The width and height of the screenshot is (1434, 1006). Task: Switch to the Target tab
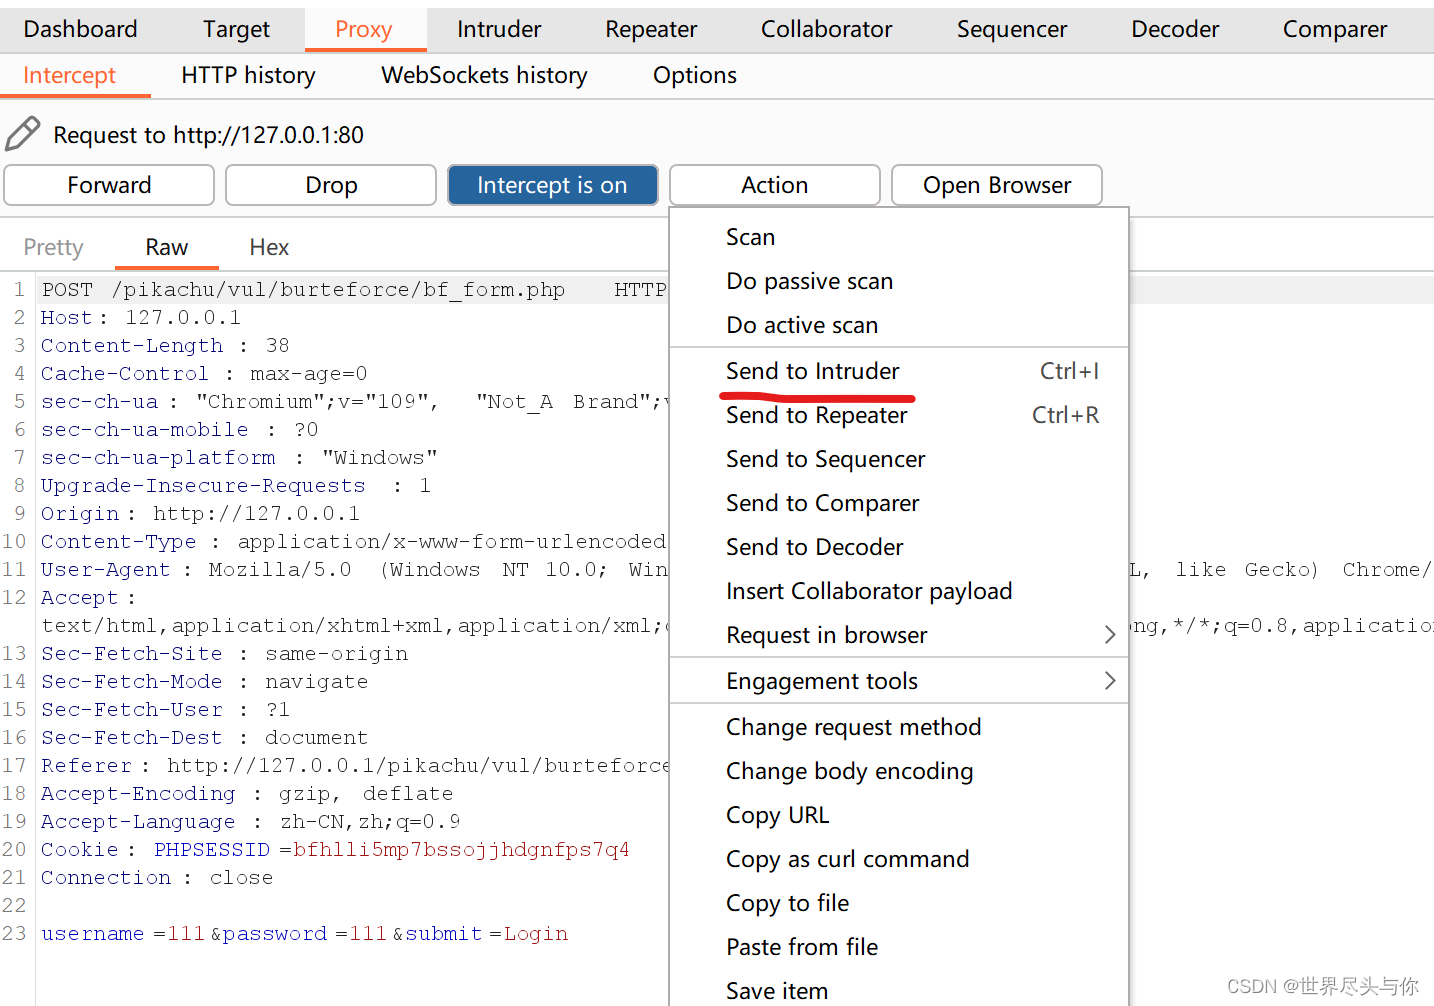(x=236, y=29)
